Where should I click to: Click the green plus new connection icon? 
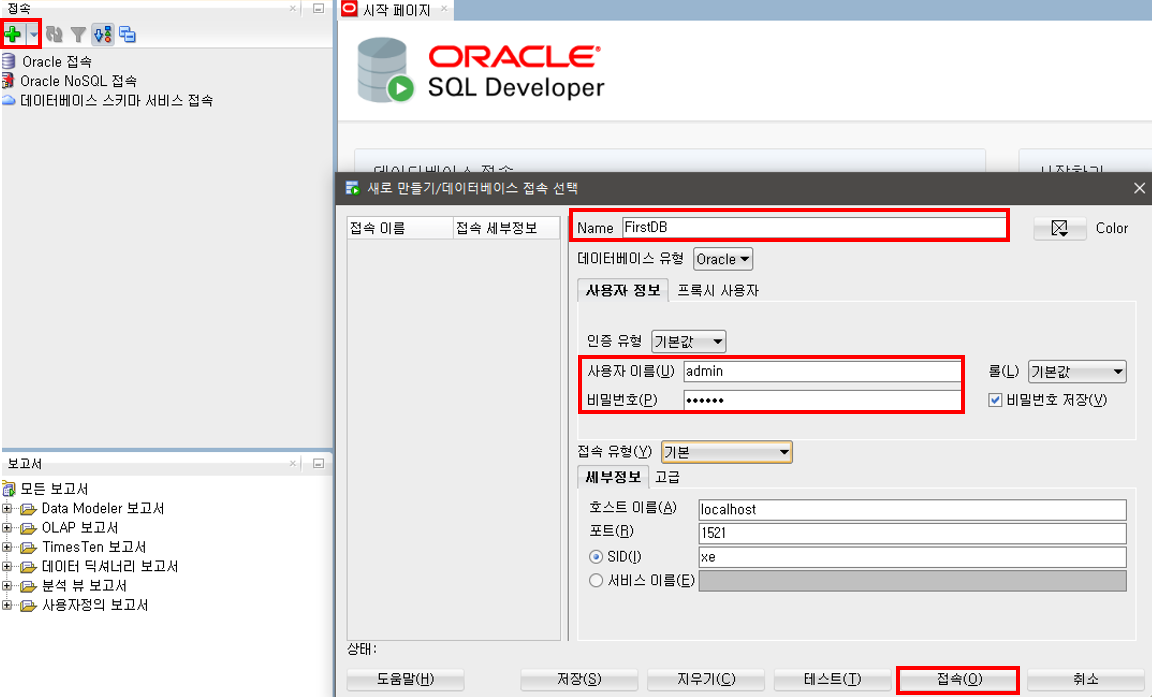pos(12,34)
